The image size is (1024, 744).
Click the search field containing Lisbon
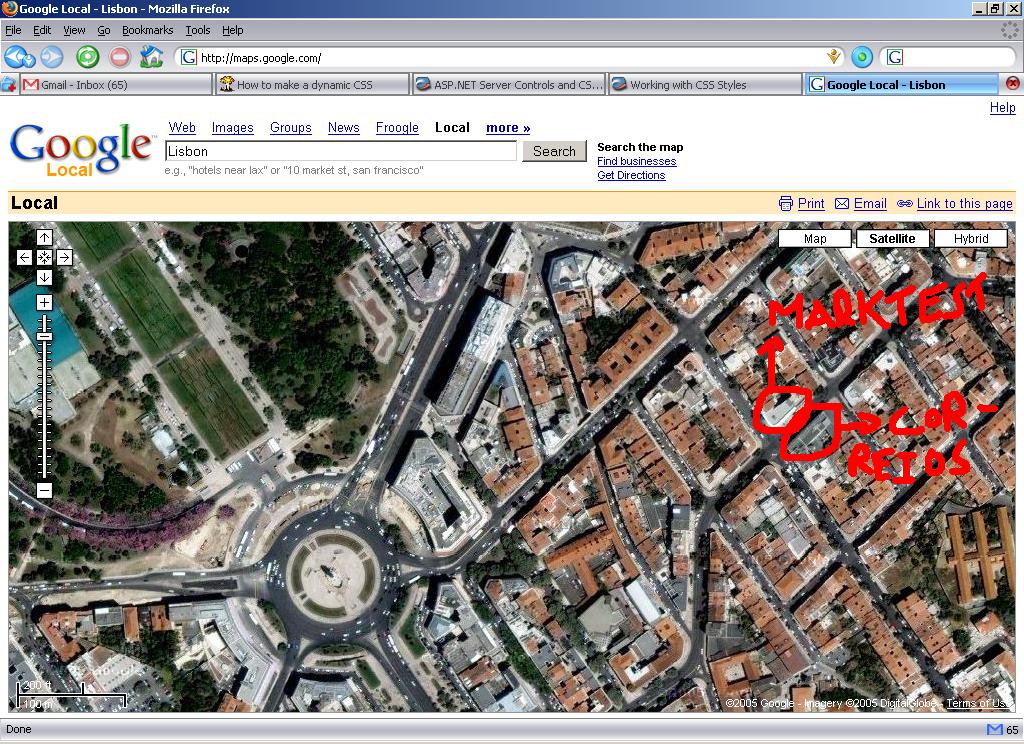point(341,151)
